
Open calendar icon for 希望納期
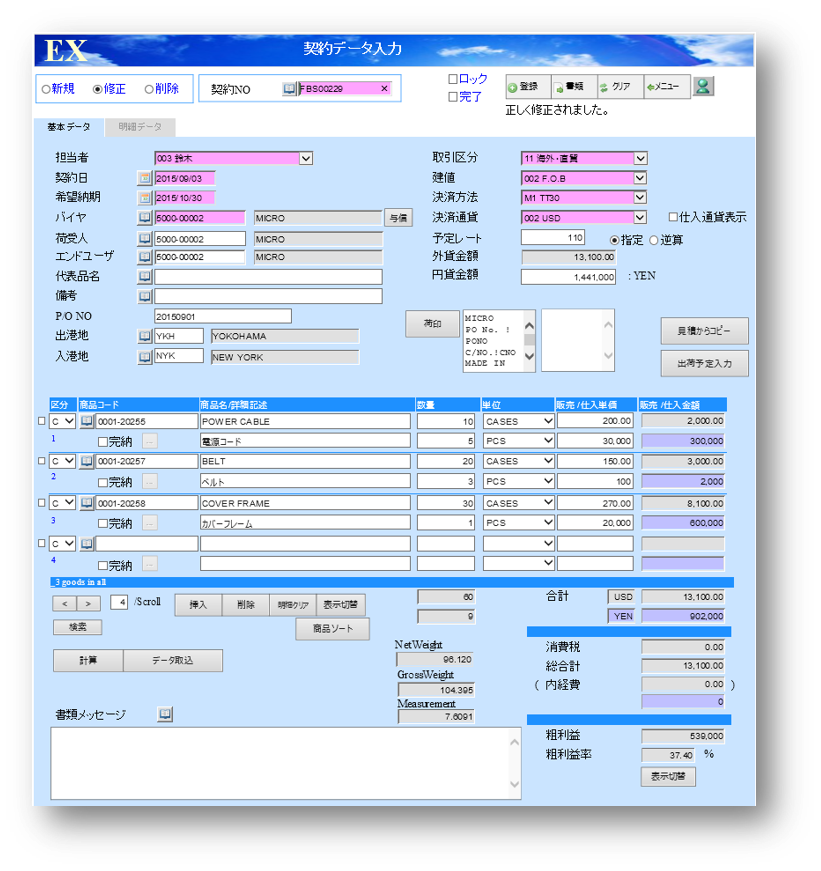144,198
